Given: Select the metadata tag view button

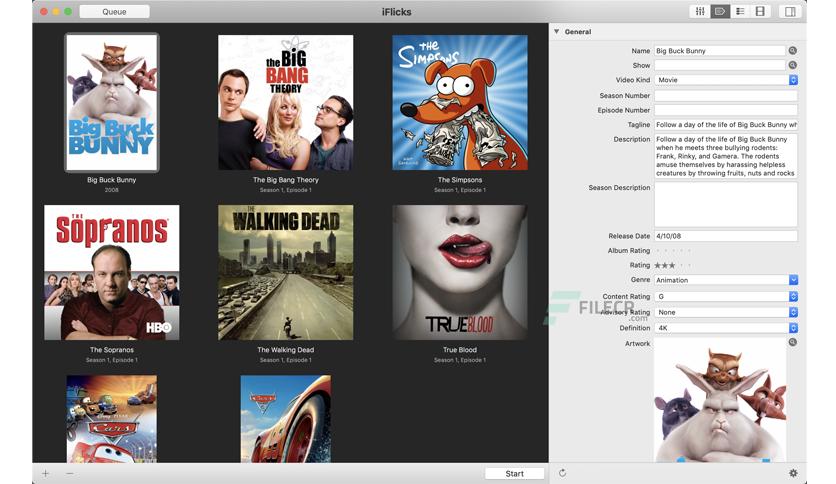Looking at the screenshot, I should pos(720,11).
